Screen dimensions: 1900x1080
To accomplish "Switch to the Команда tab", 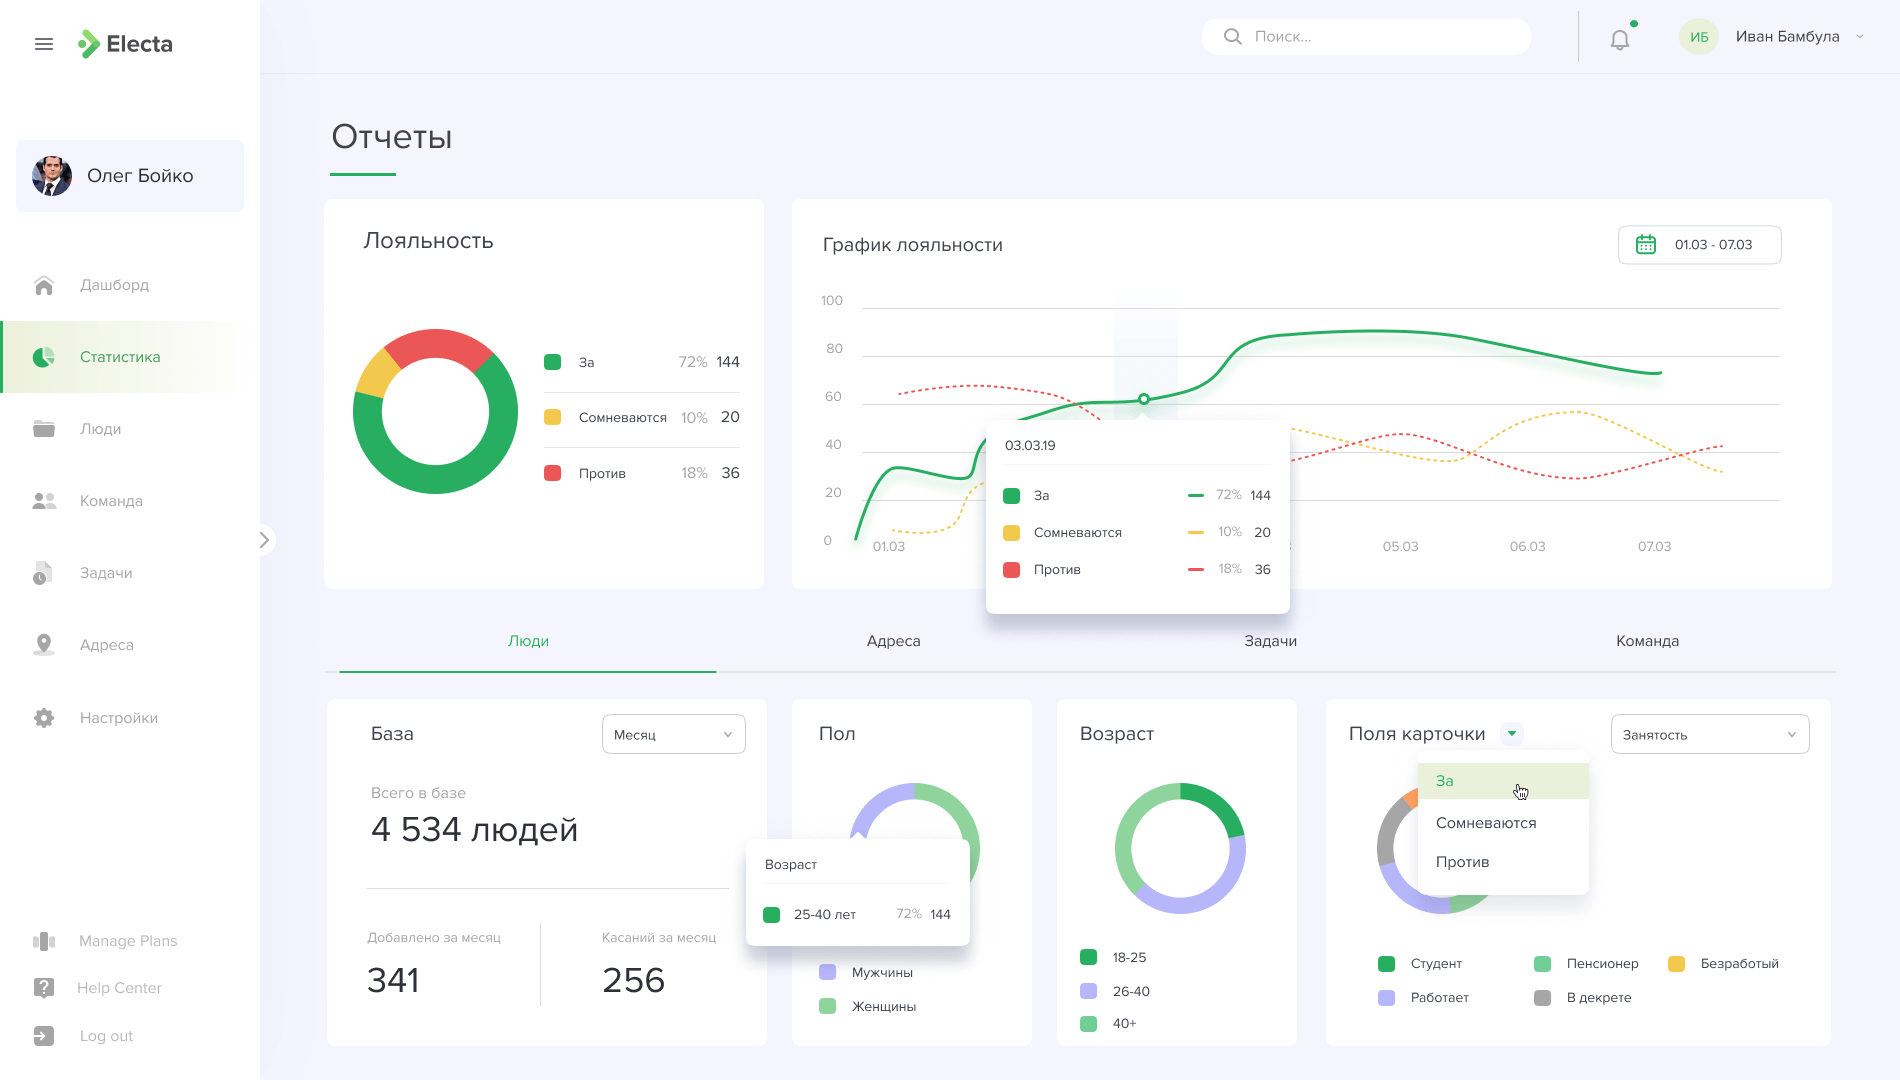I will coord(1647,641).
